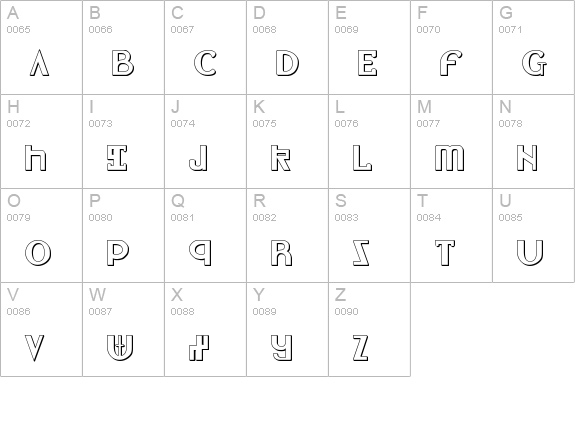Click the N glyph in cell 0078
The image size is (575, 421).
point(527,158)
